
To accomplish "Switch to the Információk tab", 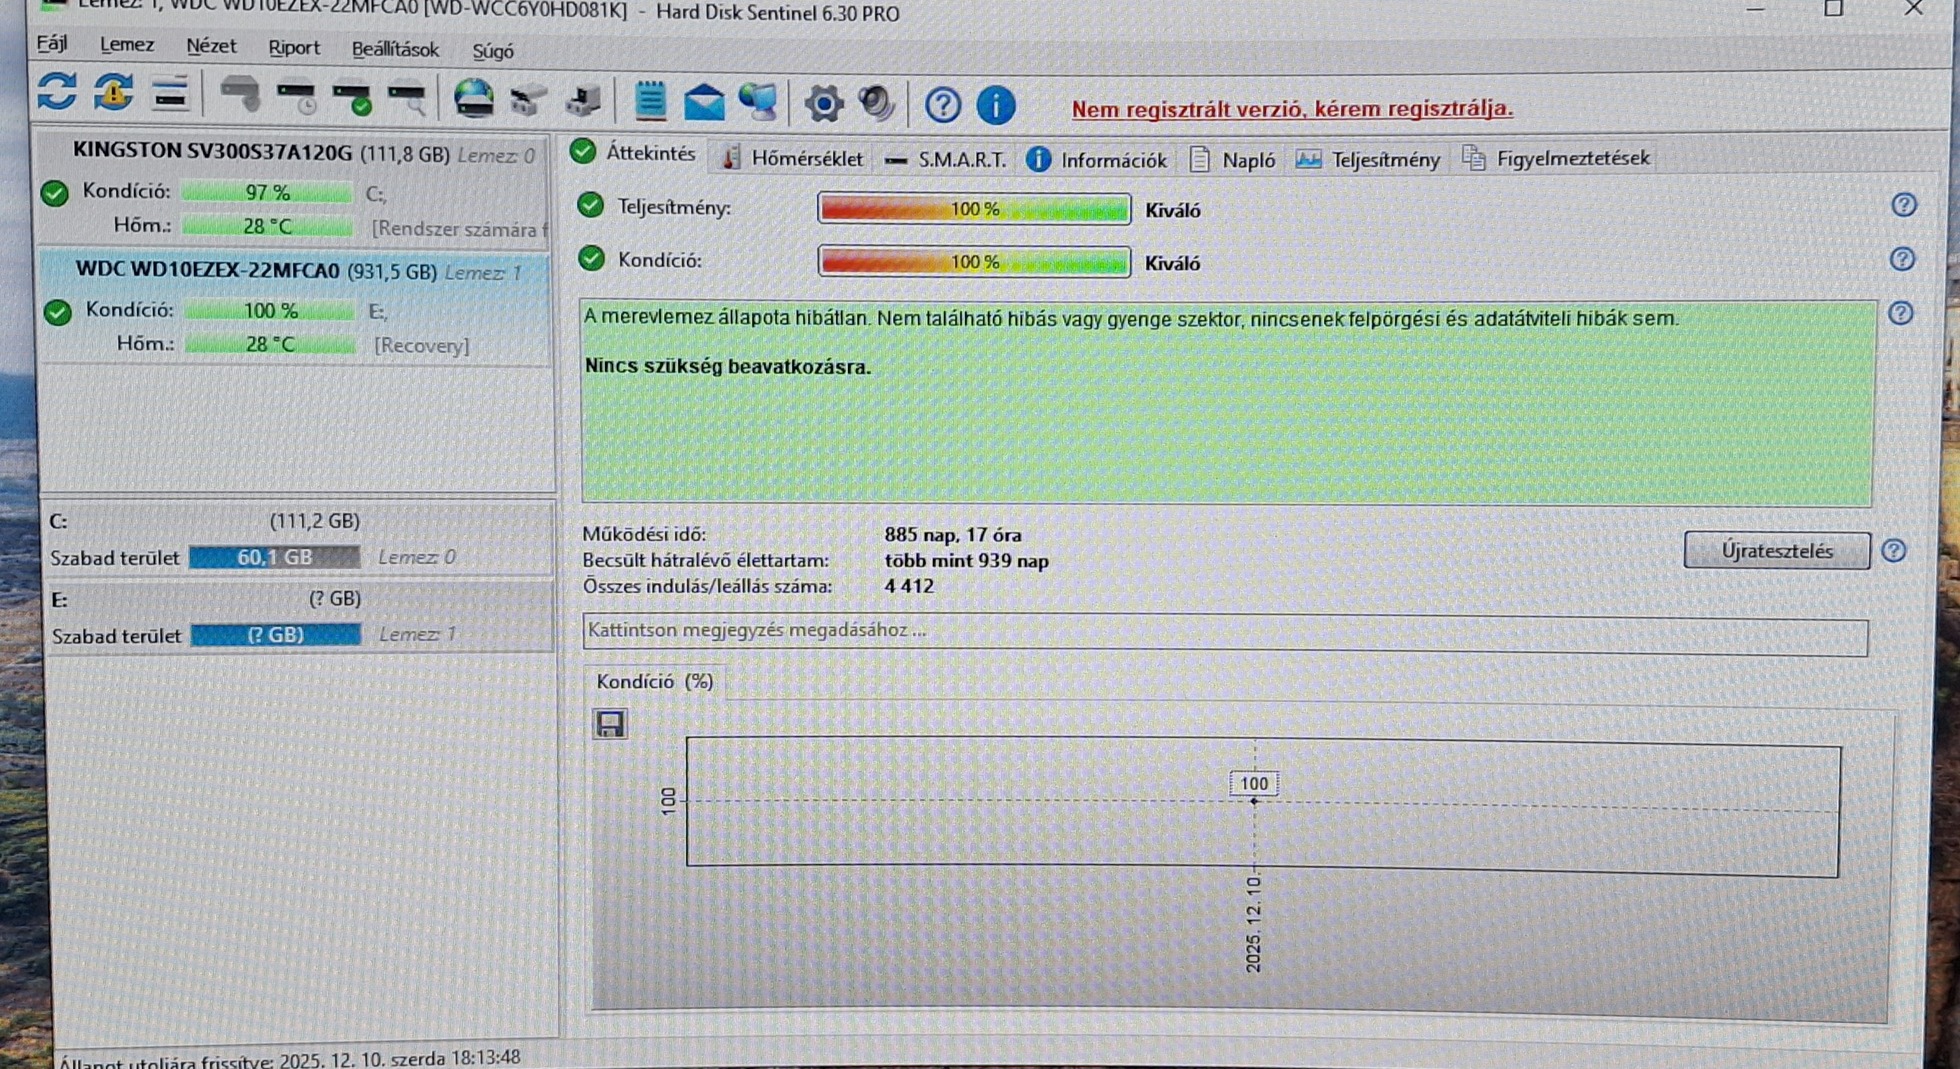I will point(1097,160).
